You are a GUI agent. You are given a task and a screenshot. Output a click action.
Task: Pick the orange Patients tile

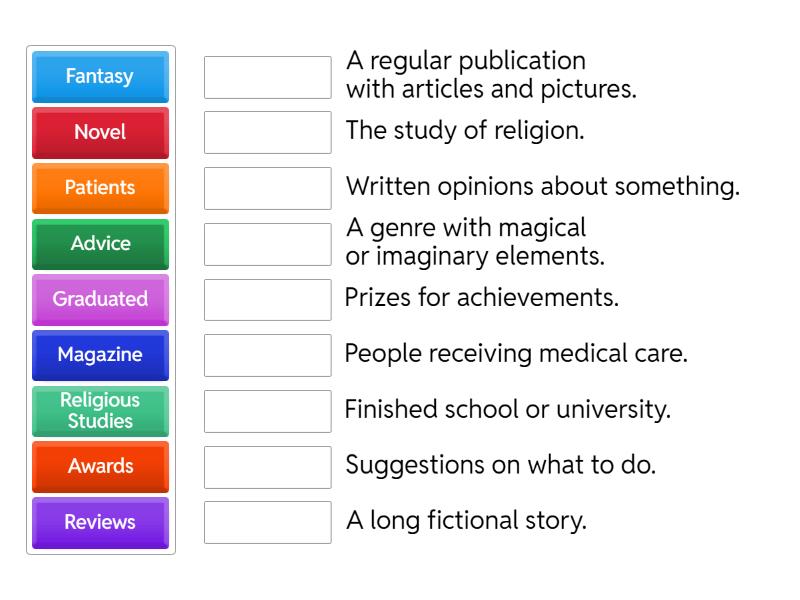pyautogui.click(x=100, y=188)
